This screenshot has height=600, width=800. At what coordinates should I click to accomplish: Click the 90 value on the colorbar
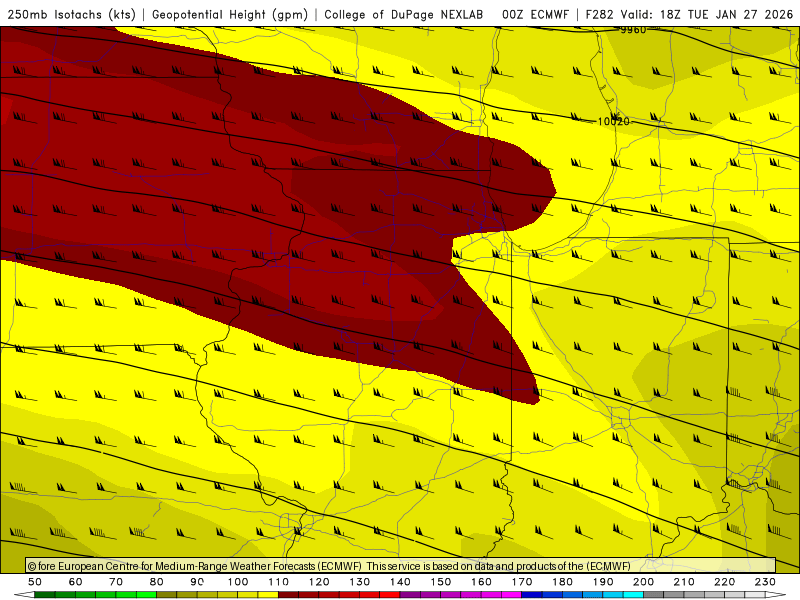pos(197,582)
